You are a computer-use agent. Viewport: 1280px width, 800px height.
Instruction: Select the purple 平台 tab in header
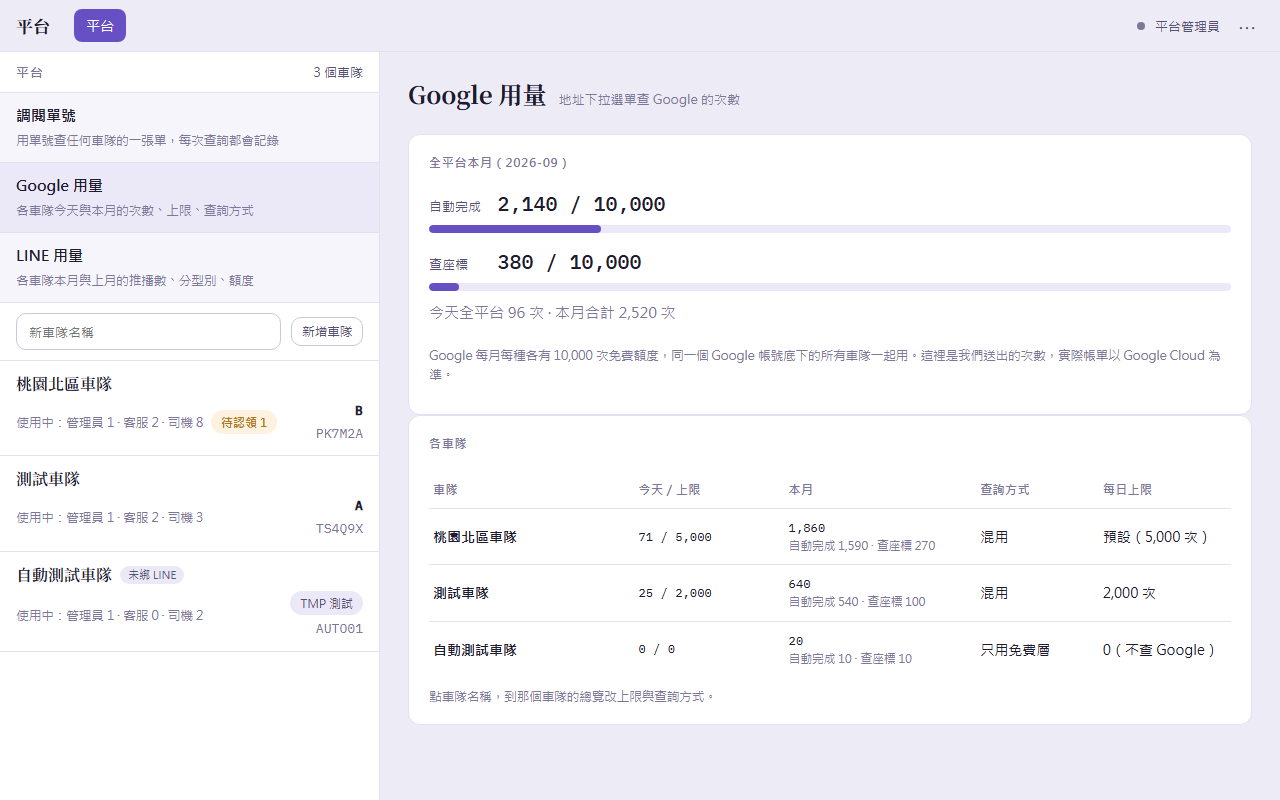[100, 26]
